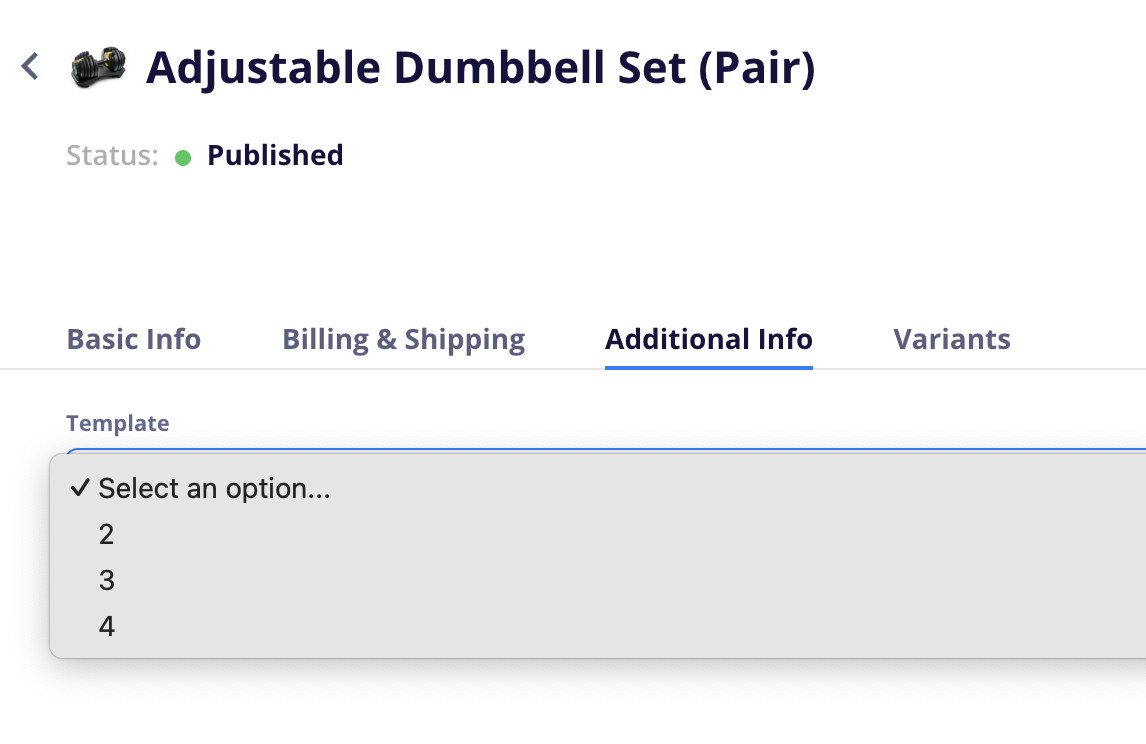This screenshot has height=744, width=1146.
Task: Click the Published status text
Action: [275, 155]
